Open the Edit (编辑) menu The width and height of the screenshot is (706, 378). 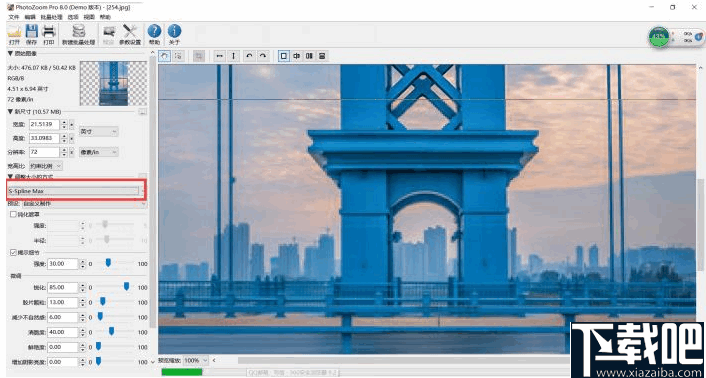tap(30, 17)
